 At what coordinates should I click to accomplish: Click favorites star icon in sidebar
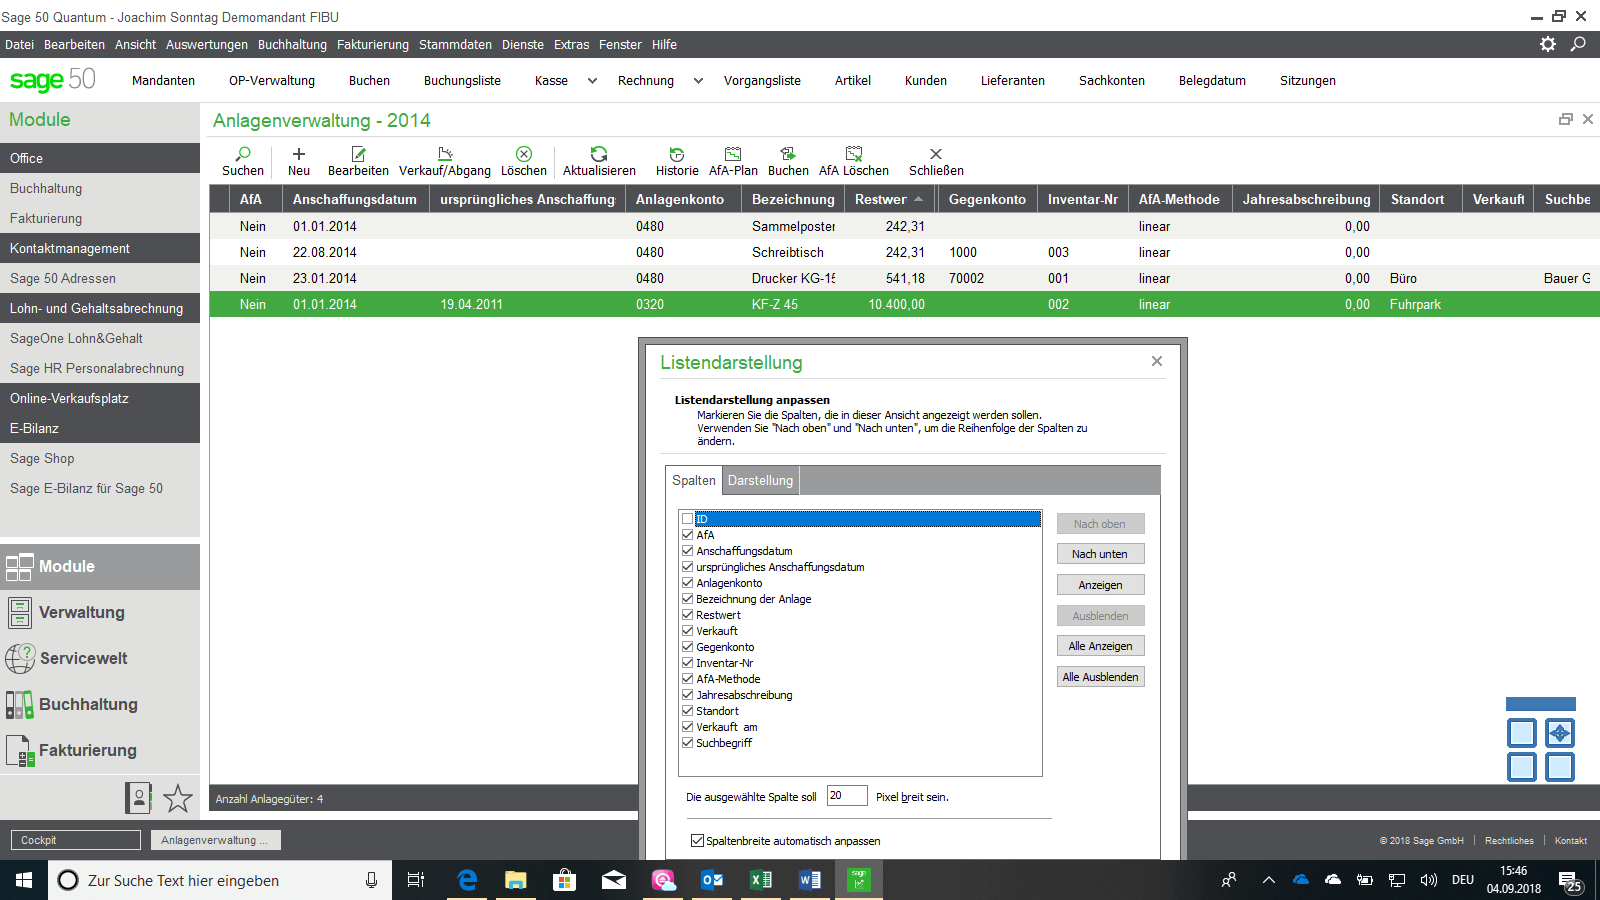(x=178, y=798)
